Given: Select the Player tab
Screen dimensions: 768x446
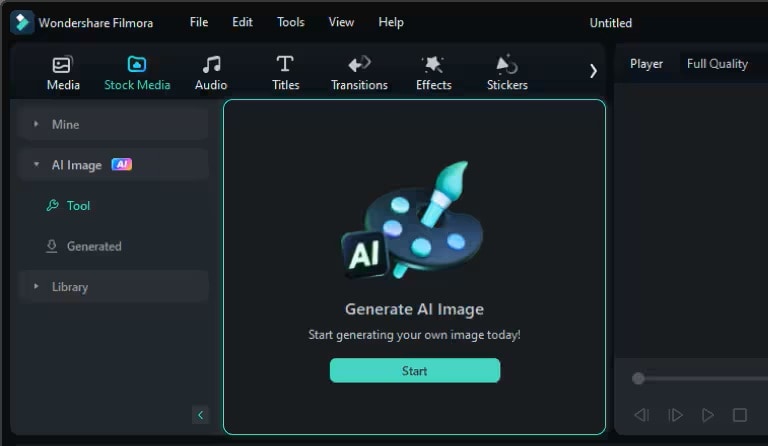Looking at the screenshot, I should pos(646,64).
